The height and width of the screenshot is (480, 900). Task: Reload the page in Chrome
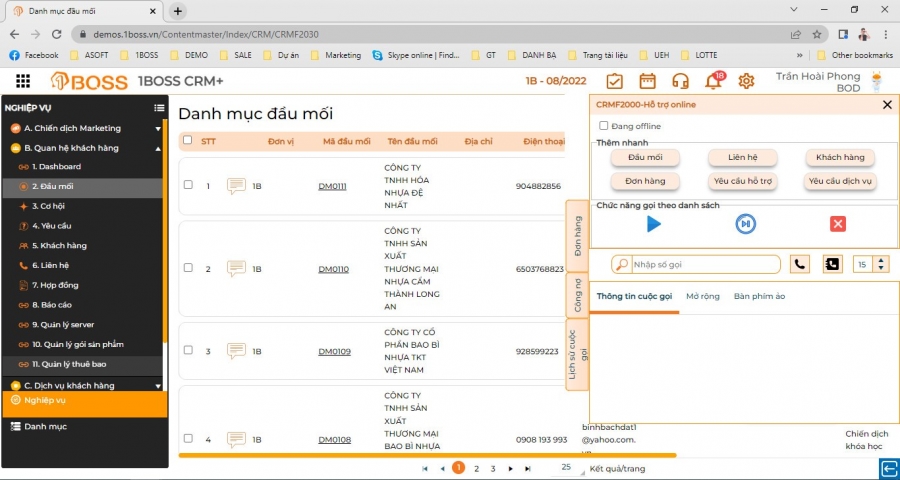point(56,34)
